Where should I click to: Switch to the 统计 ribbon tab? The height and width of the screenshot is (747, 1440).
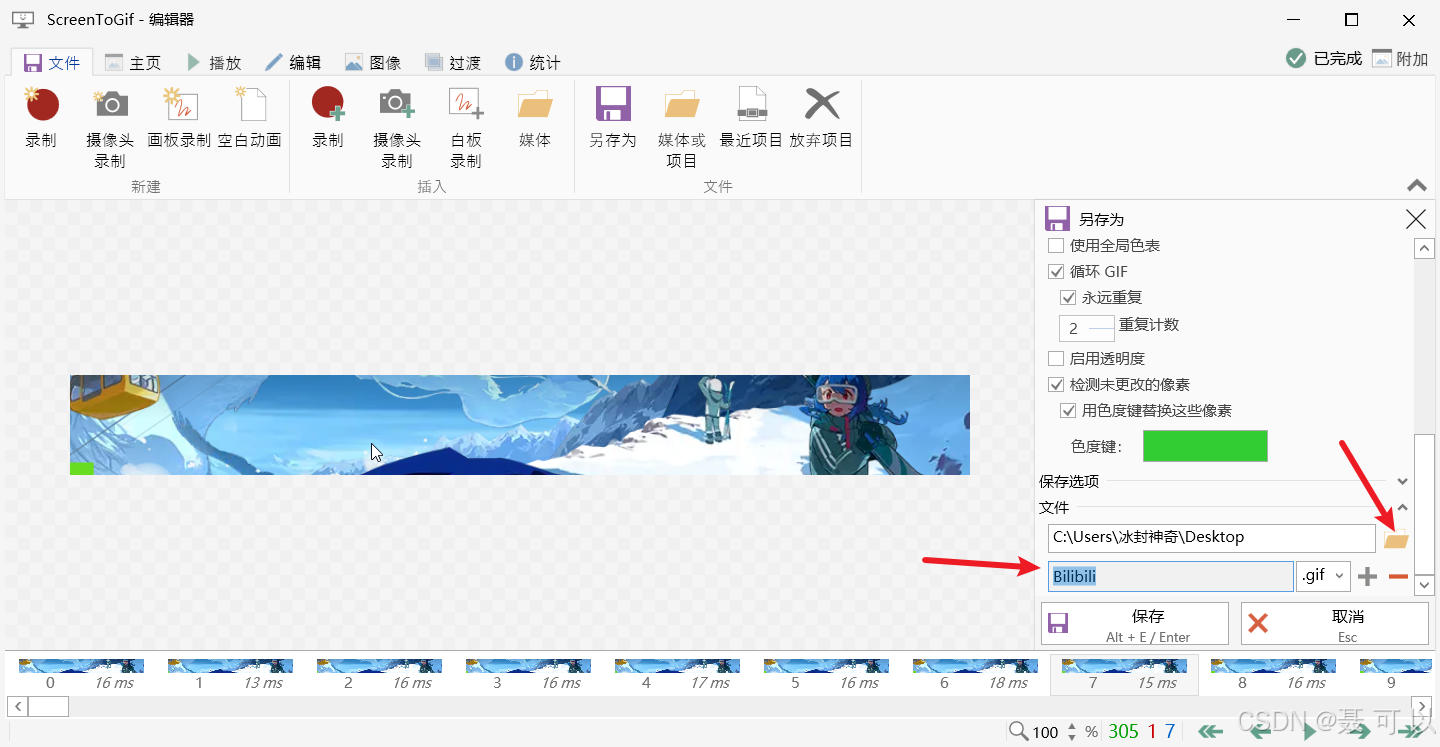coord(533,62)
